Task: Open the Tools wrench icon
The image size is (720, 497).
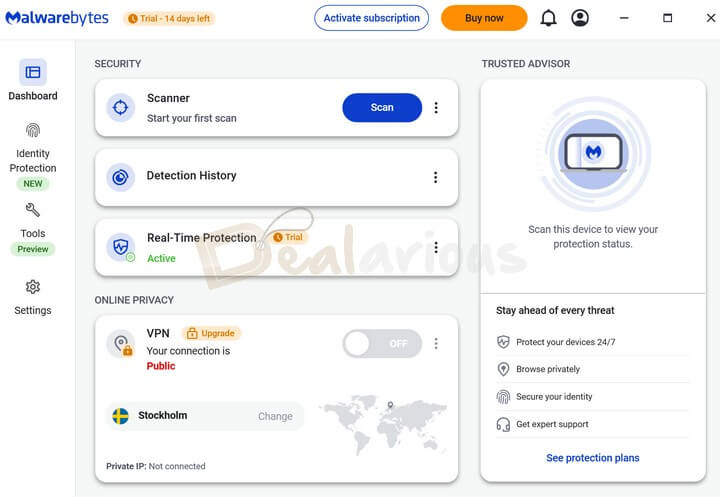Action: click(33, 210)
